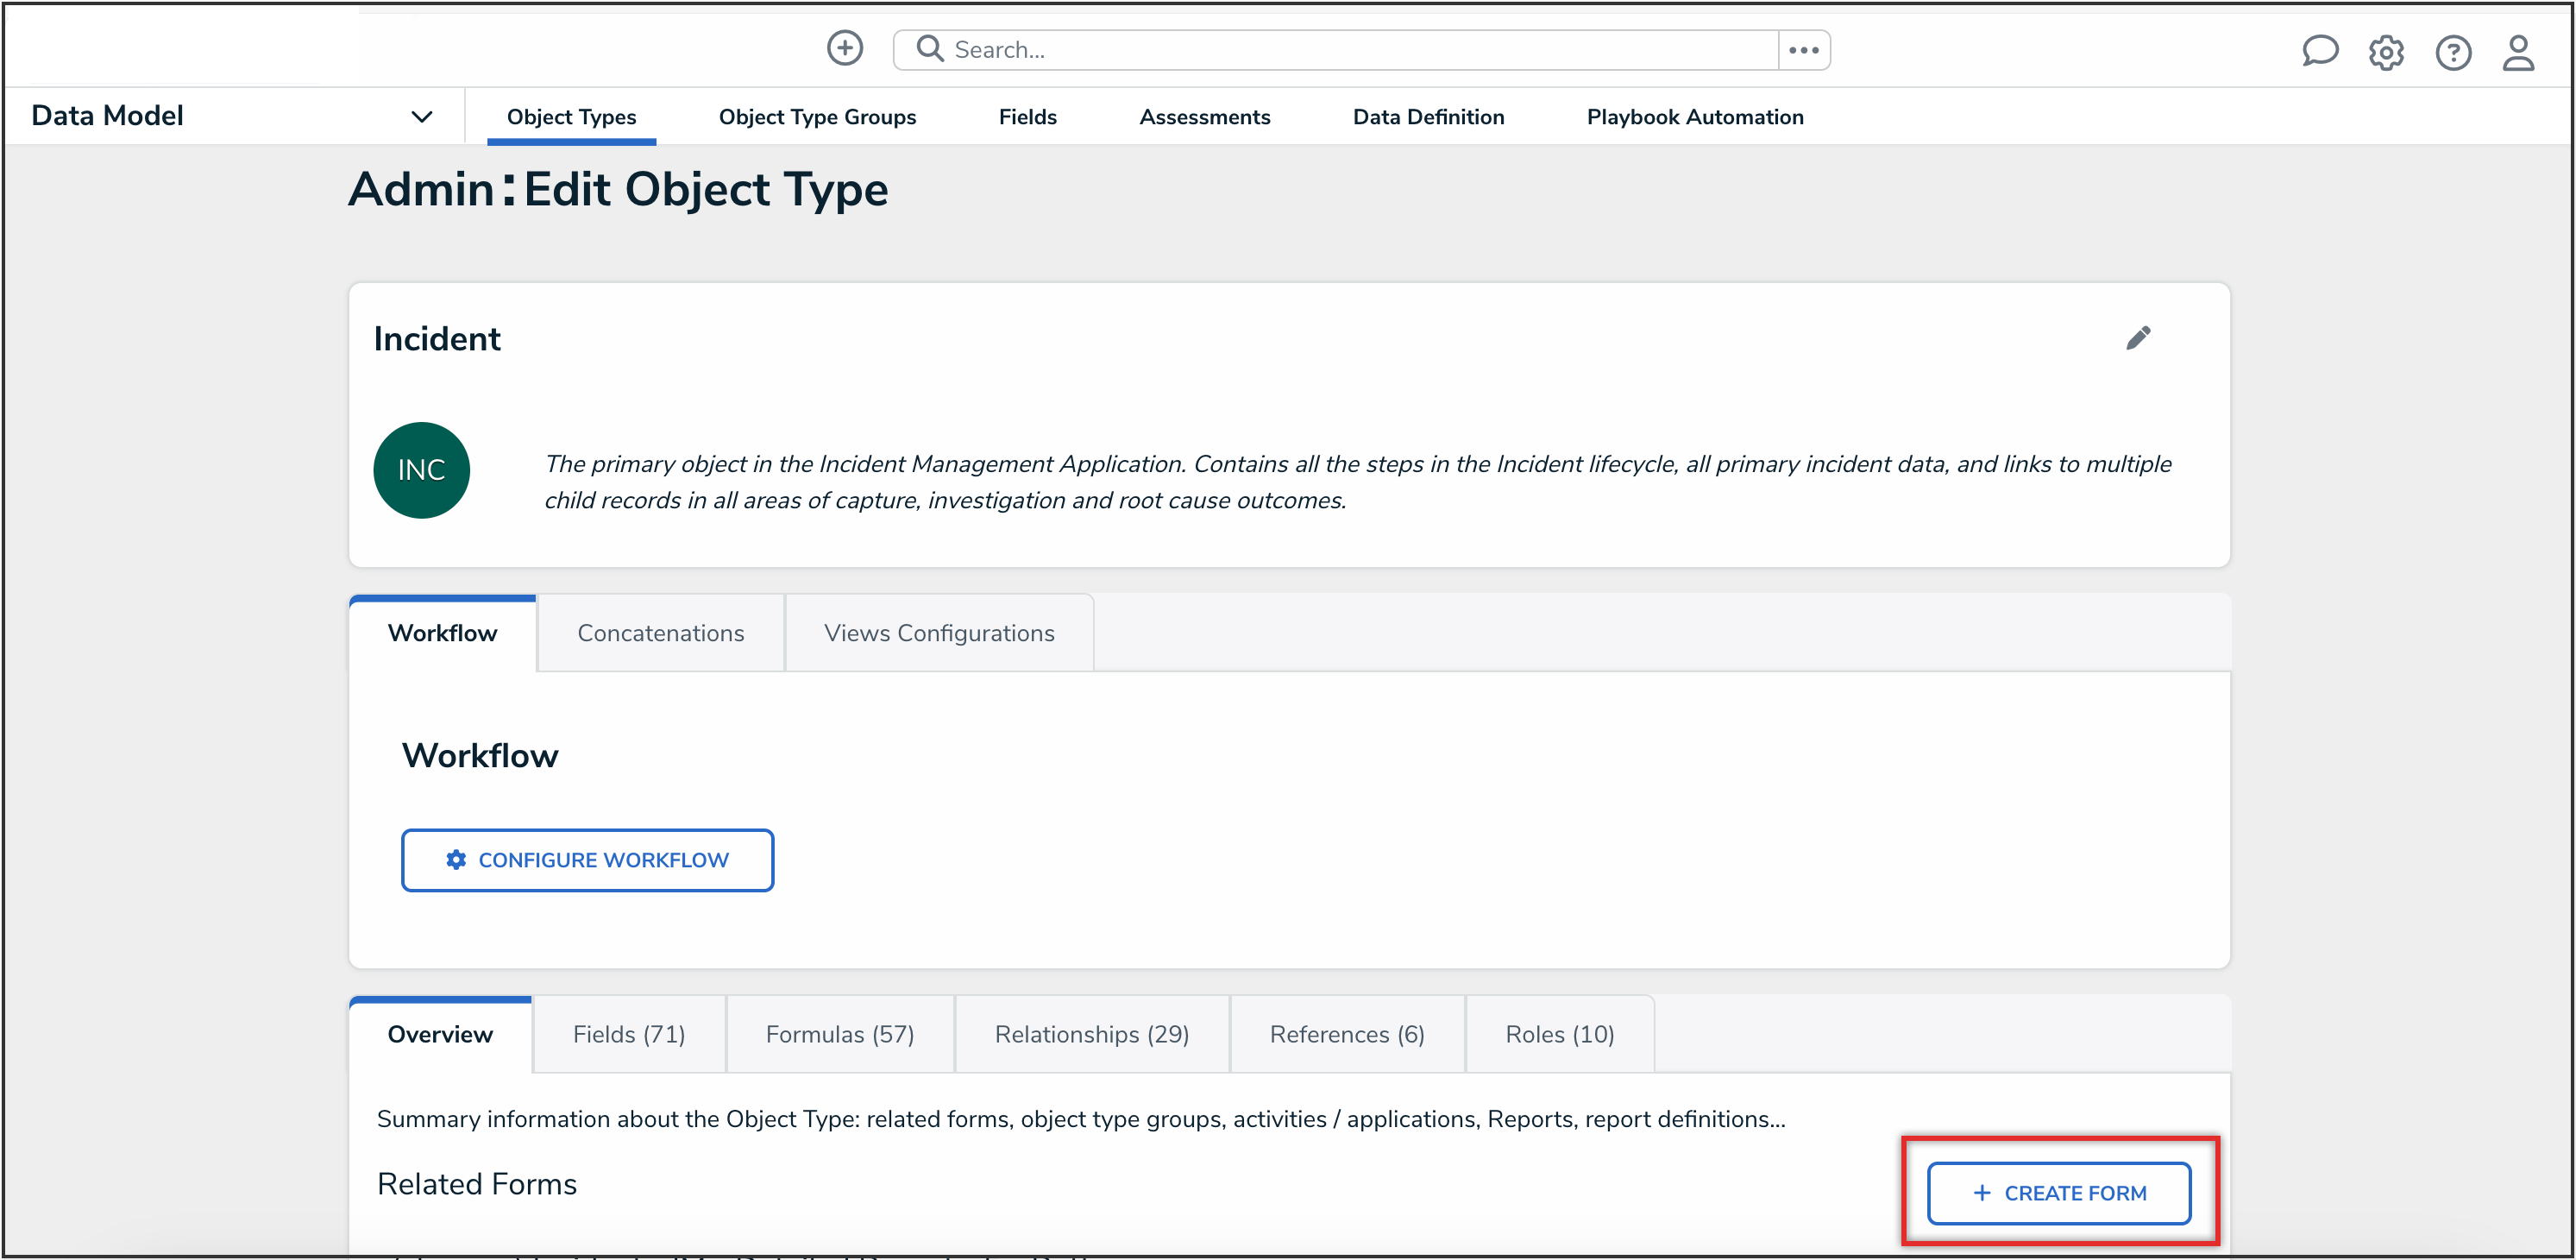Click the search magnifier icon
Image resolution: width=2576 pixels, height=1260 pixels.
[x=929, y=49]
